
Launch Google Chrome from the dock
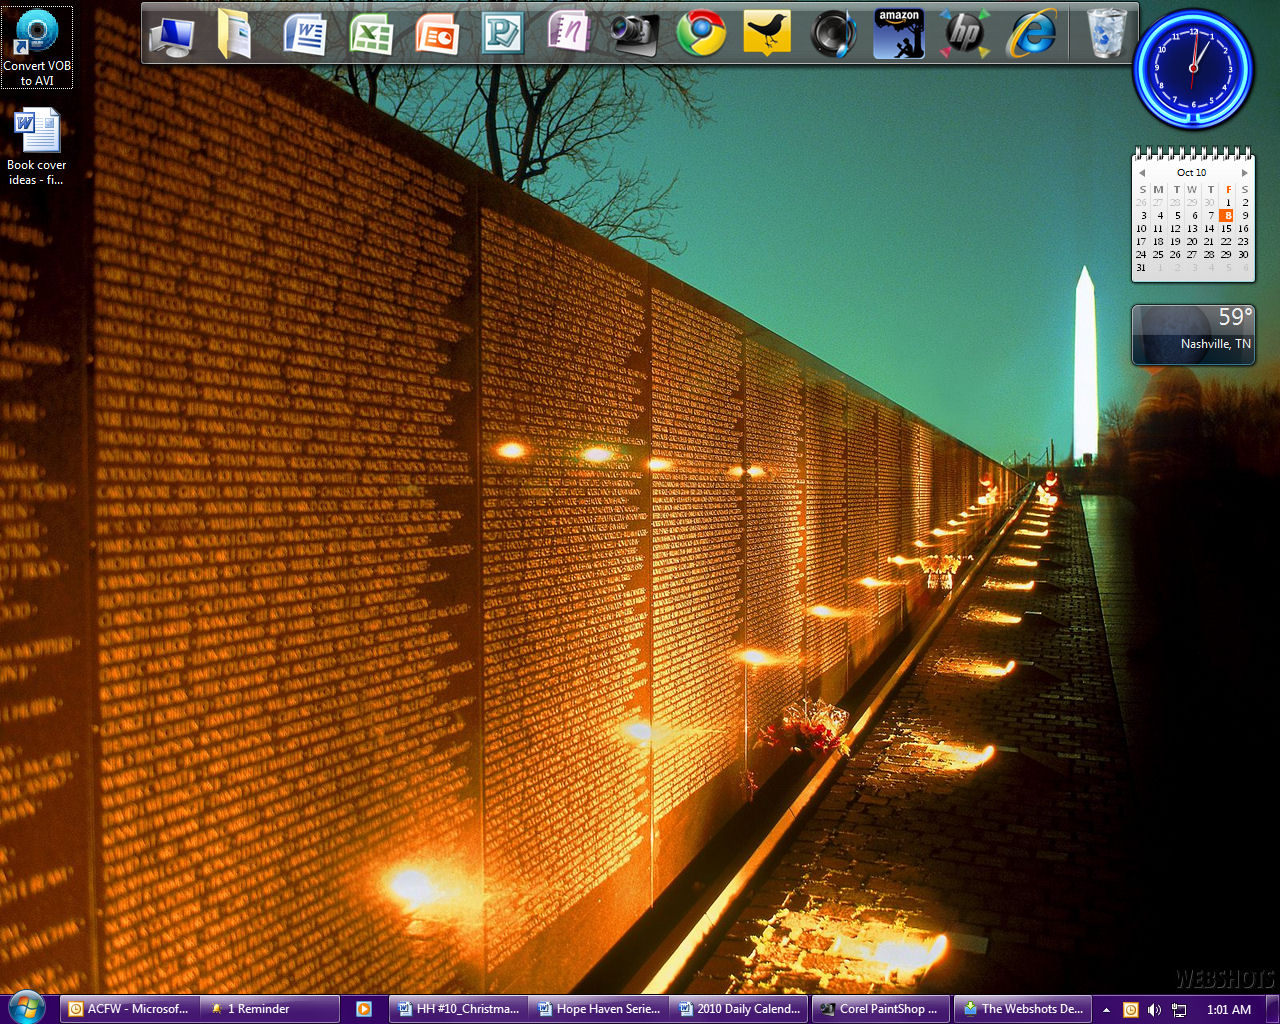[x=701, y=35]
